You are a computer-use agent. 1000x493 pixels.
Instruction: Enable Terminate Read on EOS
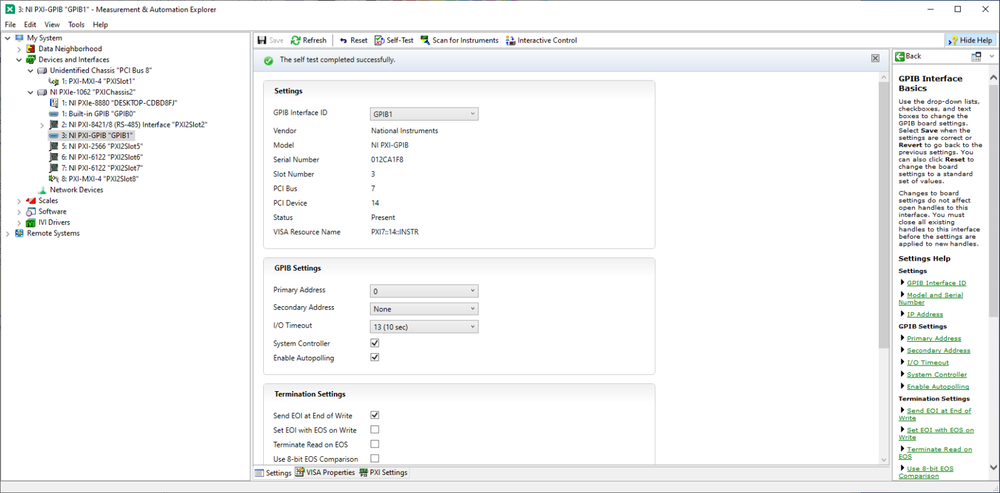[375, 444]
